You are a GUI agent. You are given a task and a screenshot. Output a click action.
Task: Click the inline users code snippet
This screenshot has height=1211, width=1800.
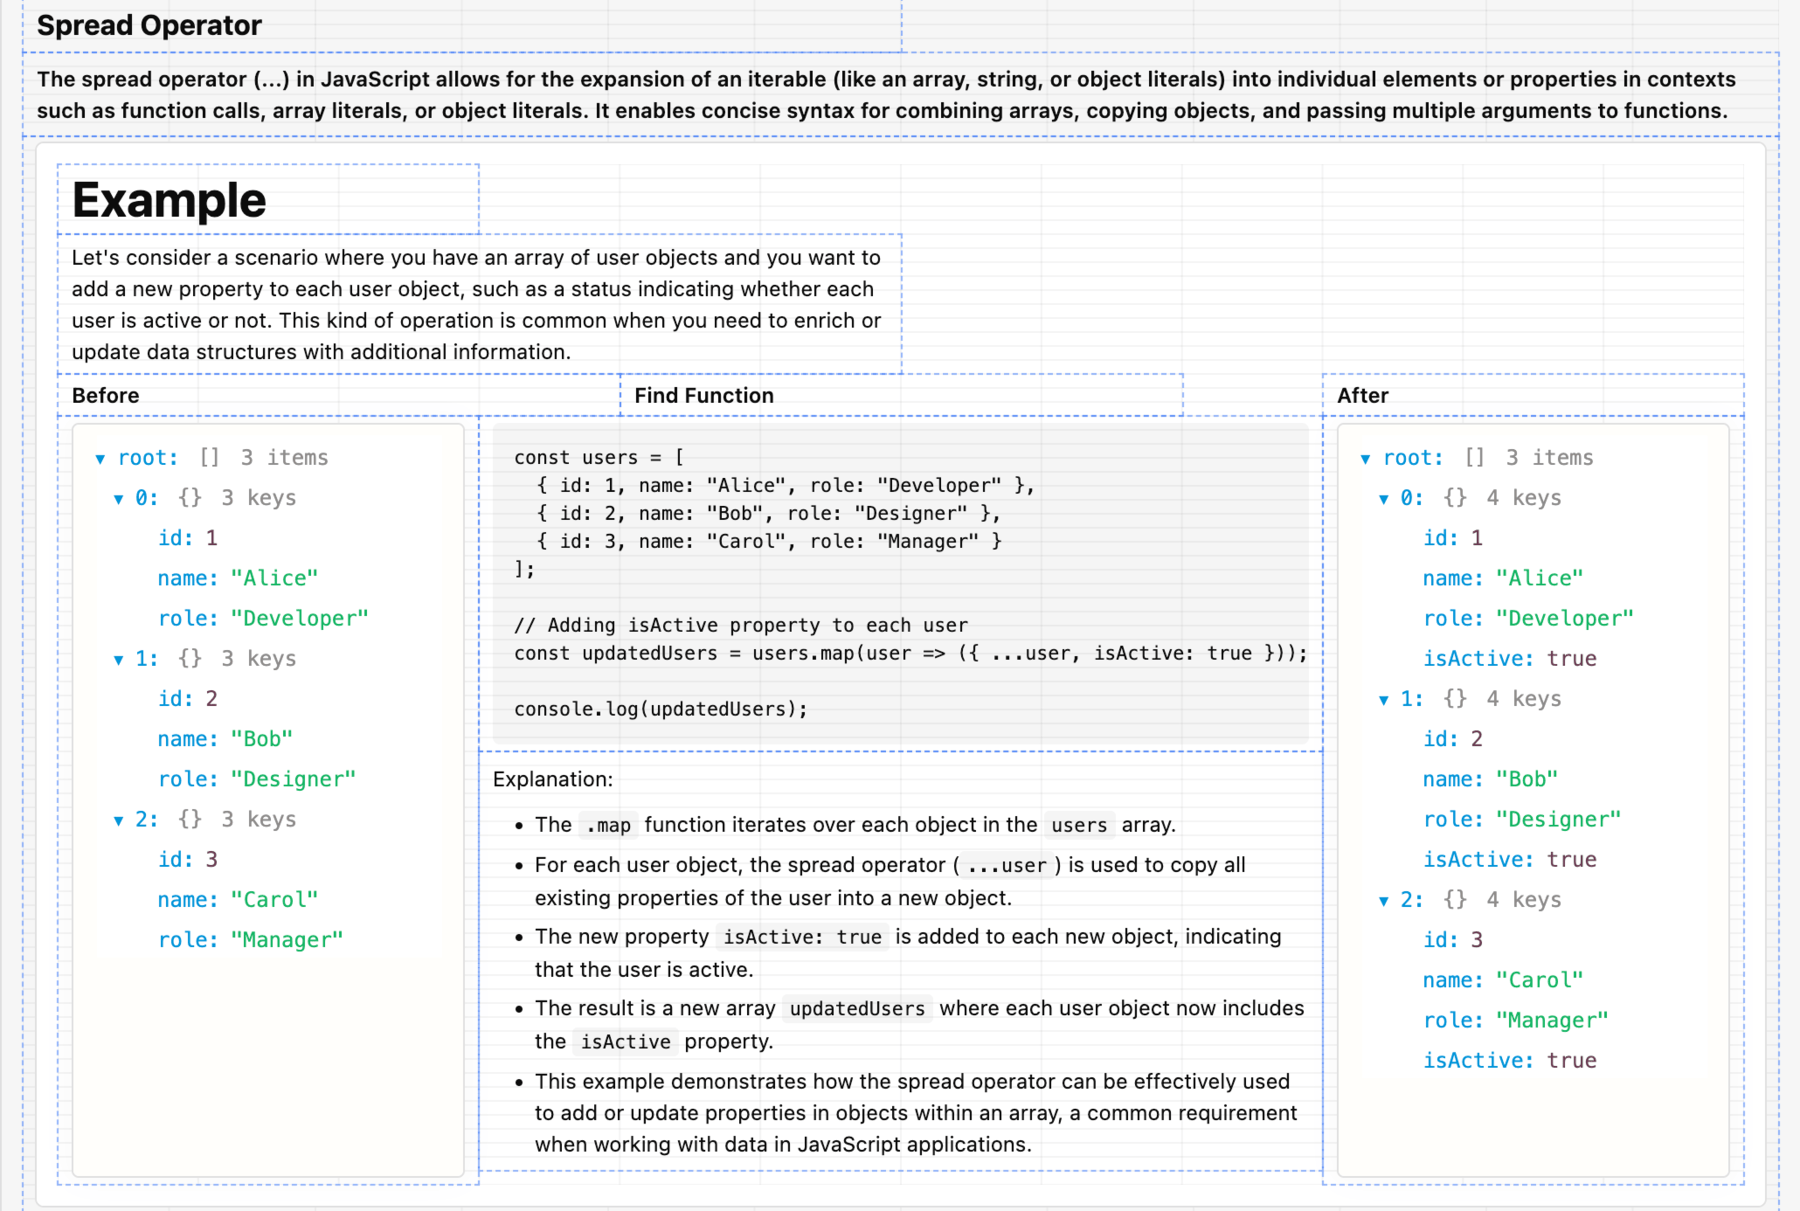point(1079,825)
